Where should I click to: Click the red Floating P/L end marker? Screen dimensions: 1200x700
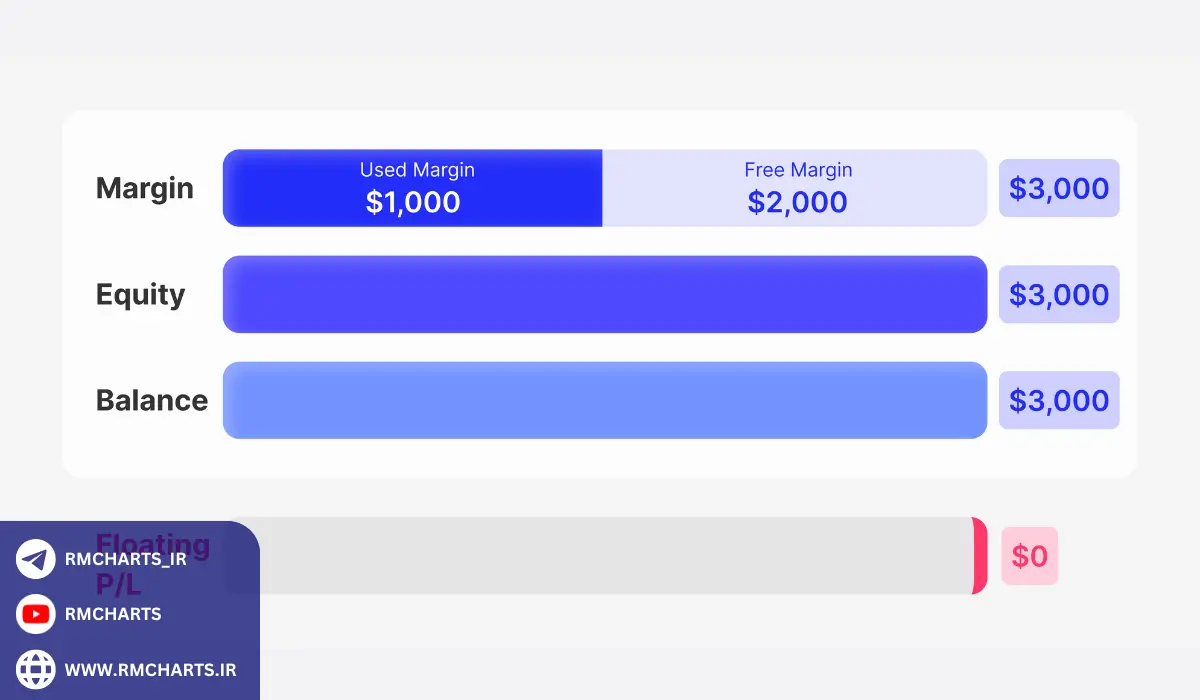pyautogui.click(x=980, y=555)
